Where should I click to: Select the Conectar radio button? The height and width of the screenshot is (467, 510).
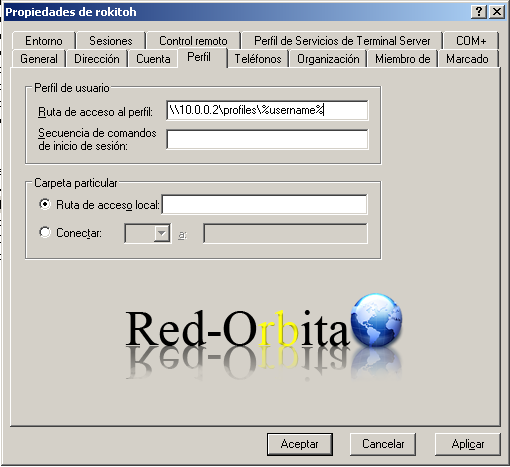(x=45, y=232)
